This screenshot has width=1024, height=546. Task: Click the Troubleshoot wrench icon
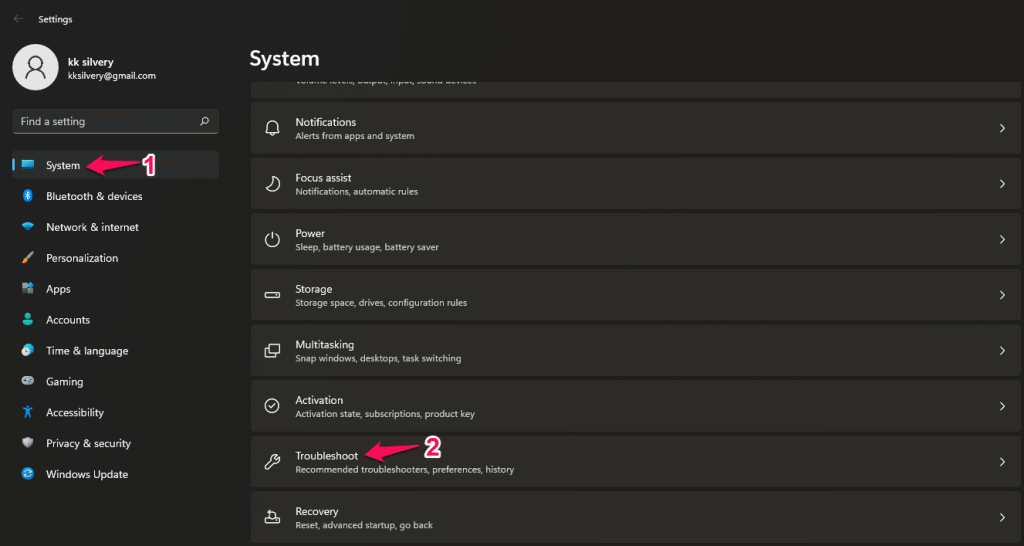point(272,462)
